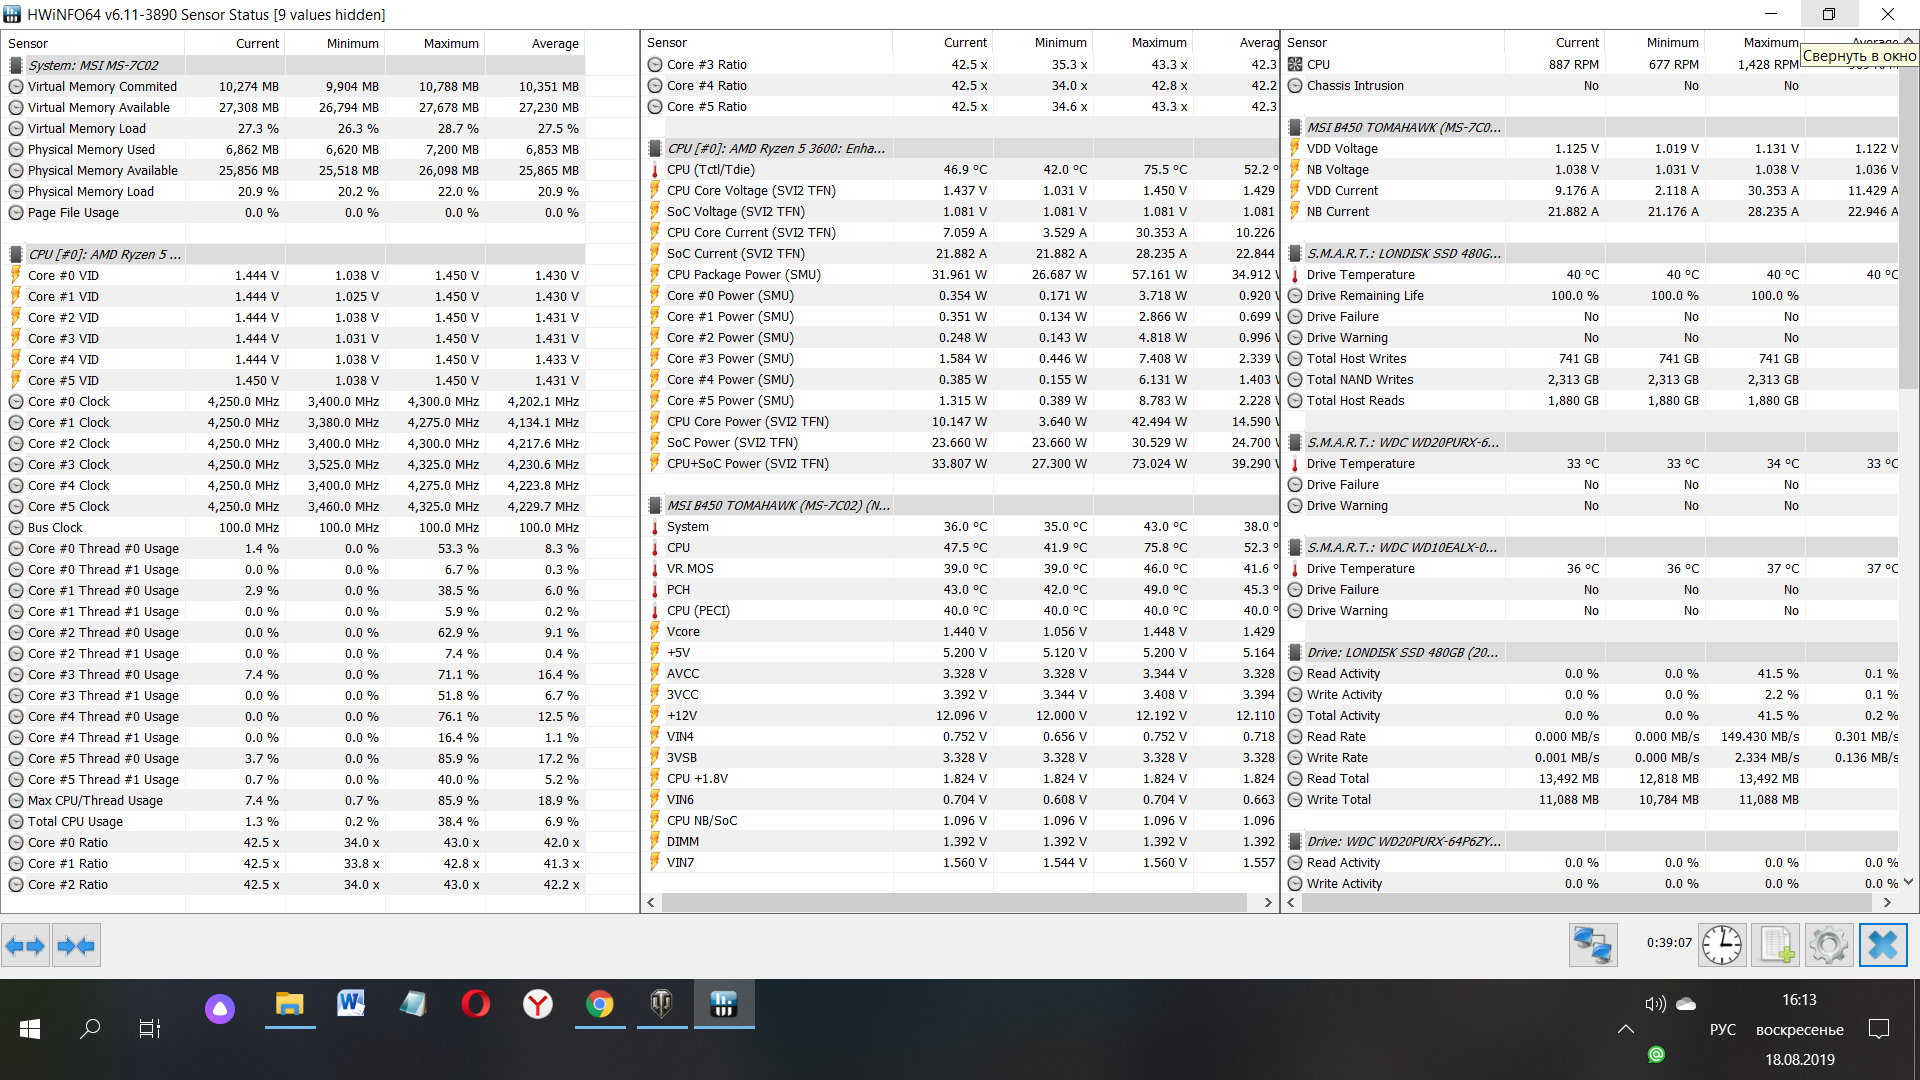Select the CPU Package Power (SMU) row
1920x1080 pixels.
coord(743,274)
